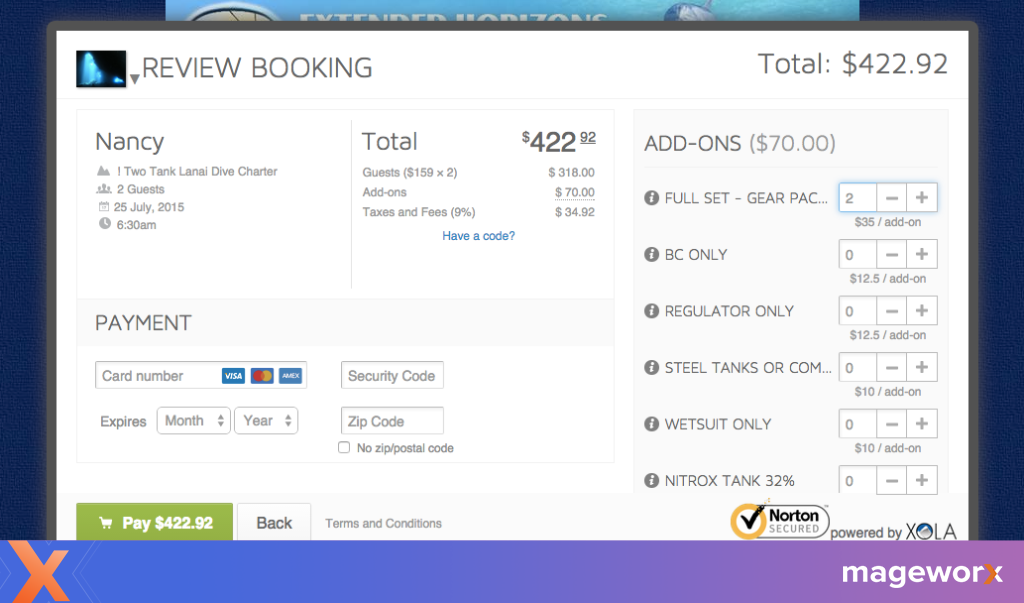Increase FULL SET gear package quantity with plus
This screenshot has height=603, width=1024.
point(921,197)
